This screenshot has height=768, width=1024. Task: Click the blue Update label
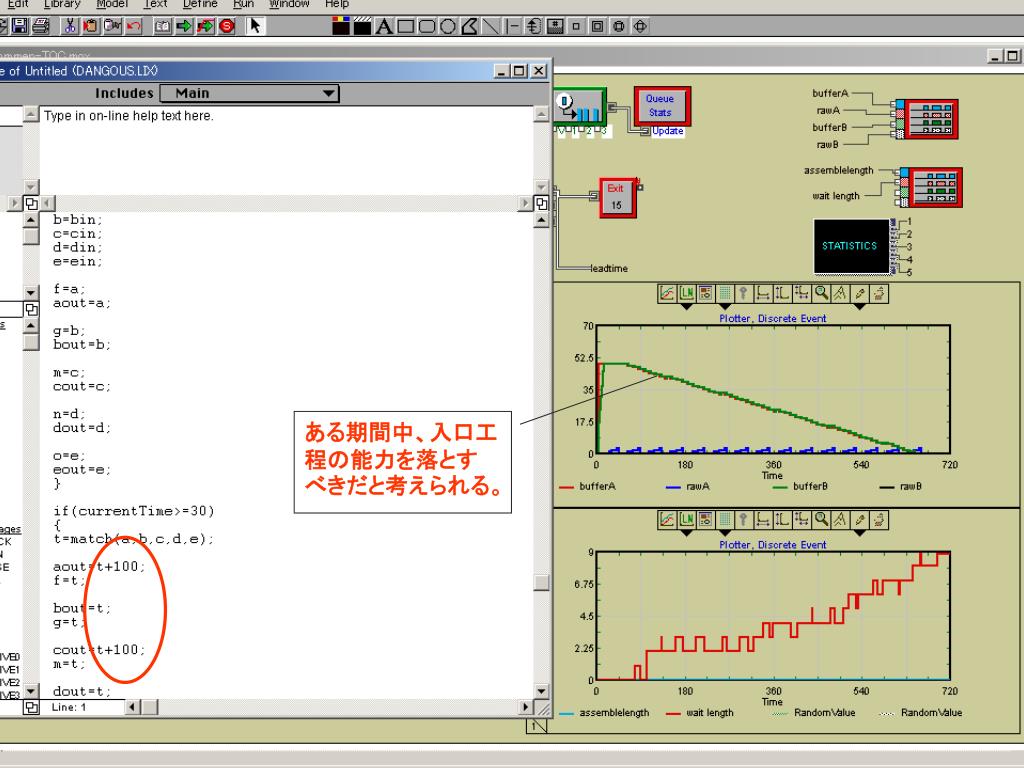click(667, 131)
